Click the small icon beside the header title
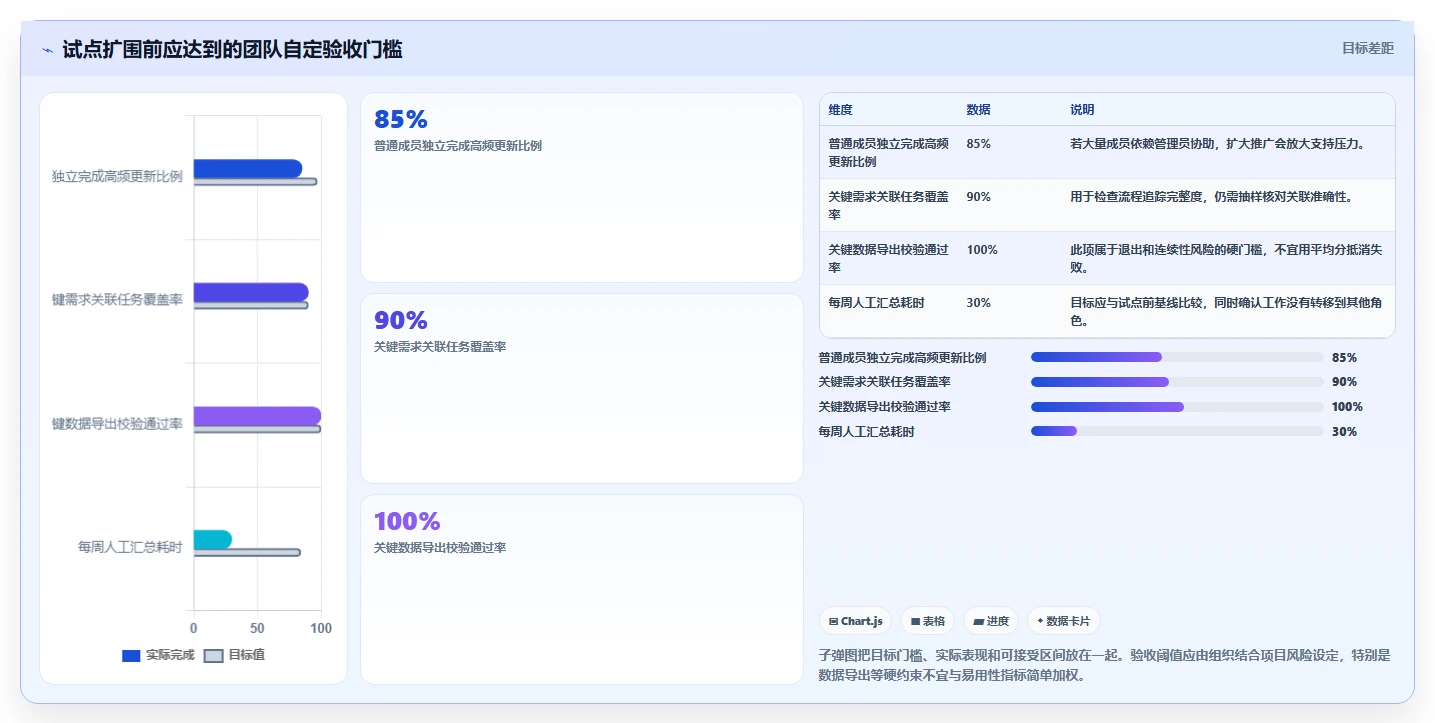This screenshot has height=723, width=1435. pyautogui.click(x=47, y=50)
